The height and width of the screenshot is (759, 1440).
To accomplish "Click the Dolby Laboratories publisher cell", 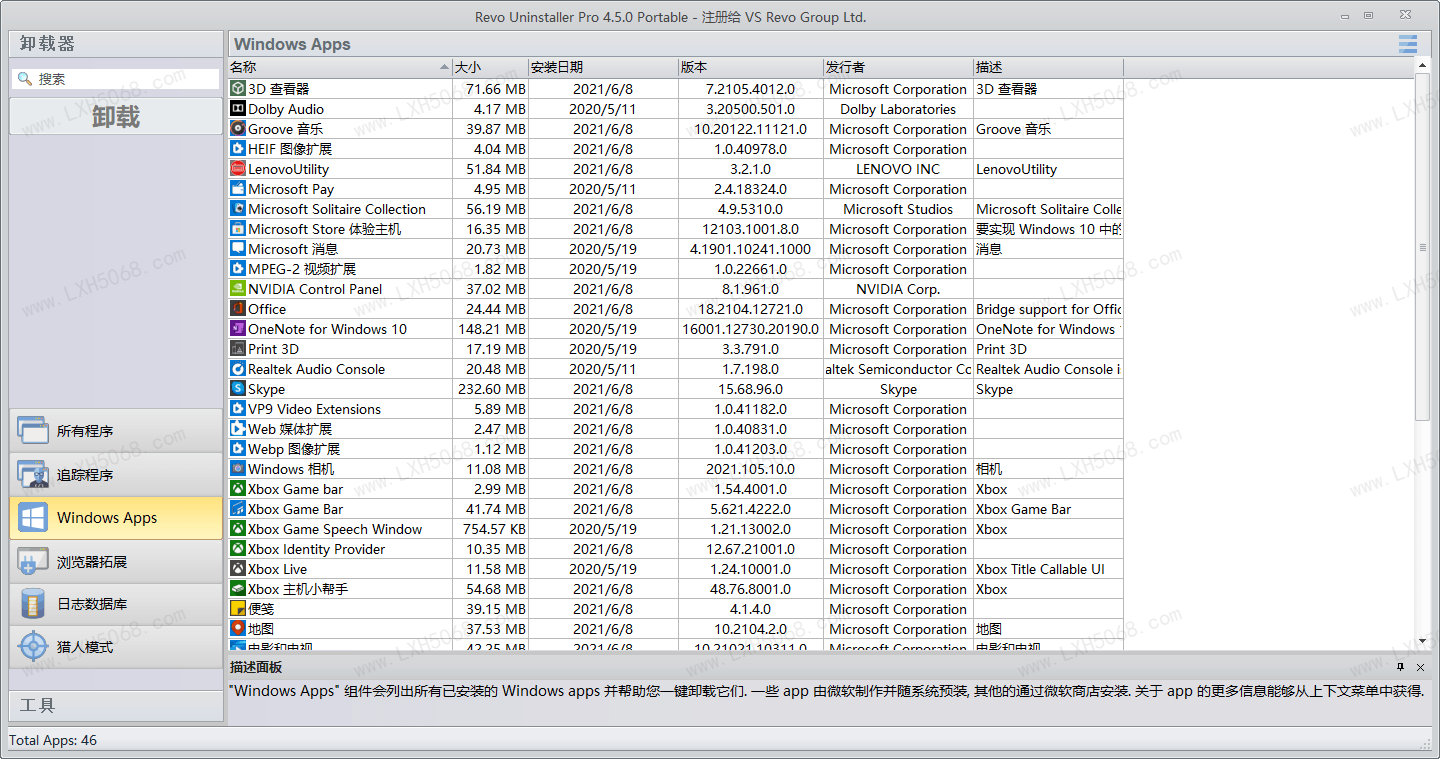I will pos(898,109).
